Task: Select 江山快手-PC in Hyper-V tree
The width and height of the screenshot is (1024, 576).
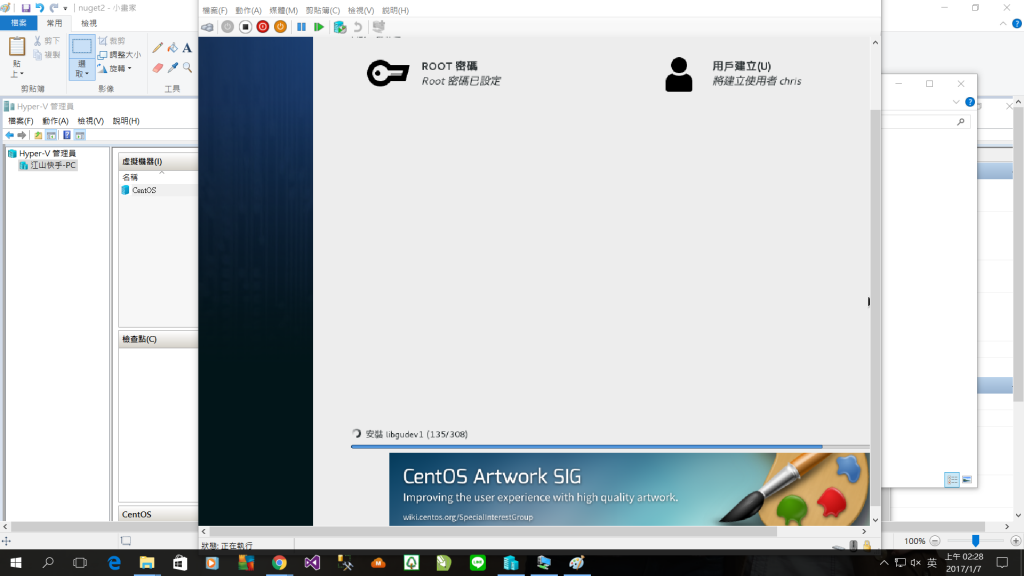Action: pyautogui.click(x=48, y=165)
